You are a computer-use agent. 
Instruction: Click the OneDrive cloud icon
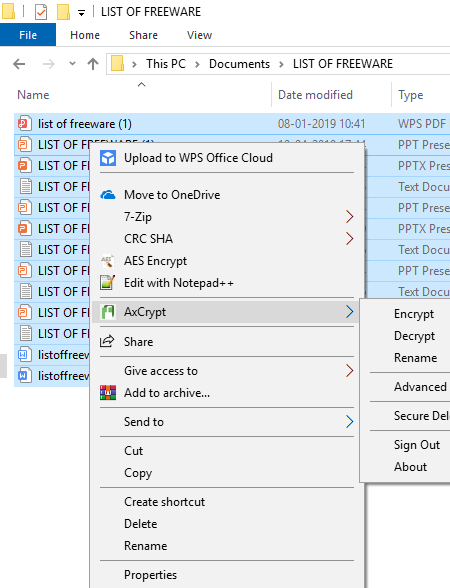point(108,195)
